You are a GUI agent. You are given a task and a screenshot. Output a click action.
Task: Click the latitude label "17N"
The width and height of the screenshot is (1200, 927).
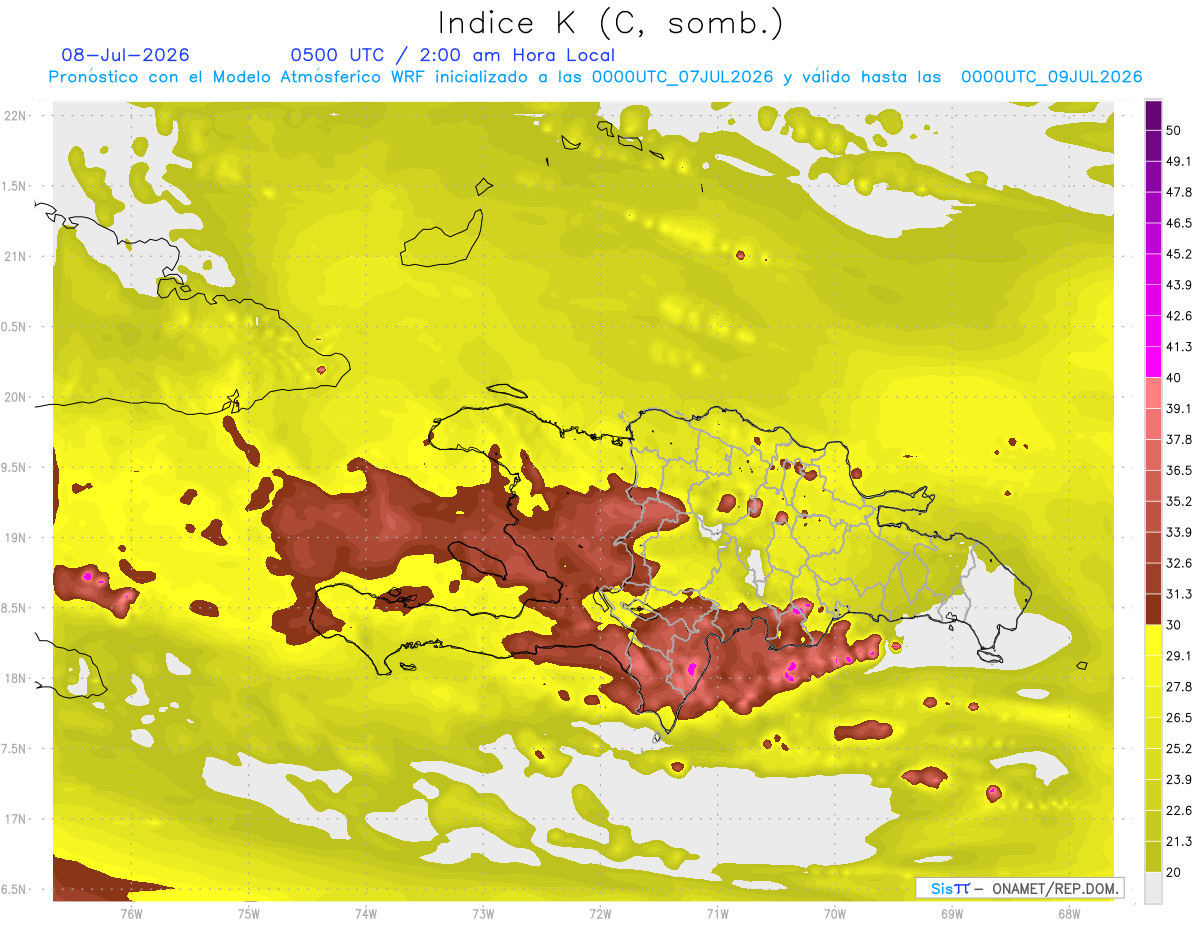15,819
